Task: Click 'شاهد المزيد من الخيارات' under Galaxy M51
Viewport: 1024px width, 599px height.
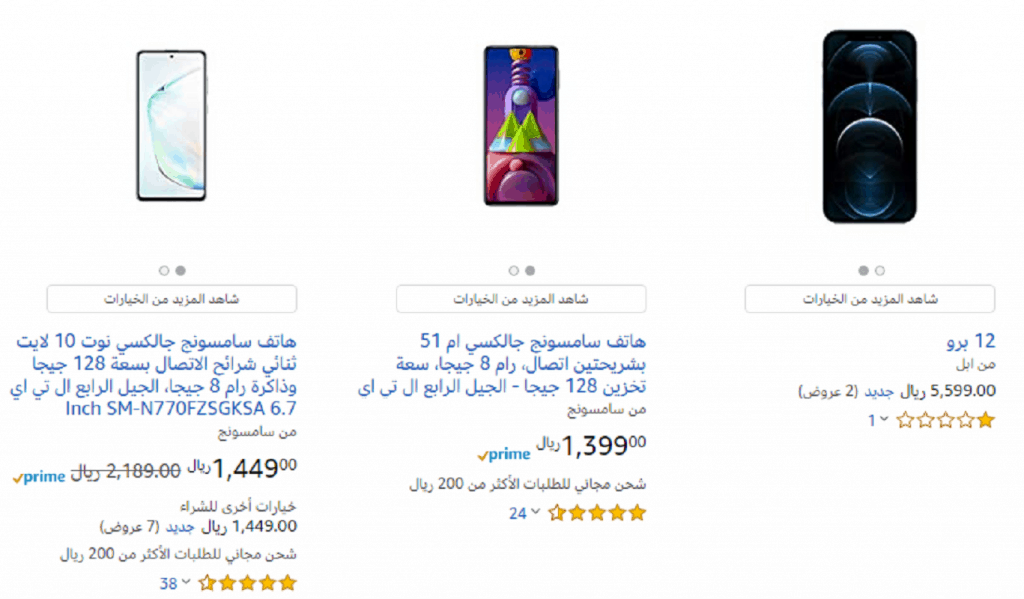Action: click(x=521, y=299)
